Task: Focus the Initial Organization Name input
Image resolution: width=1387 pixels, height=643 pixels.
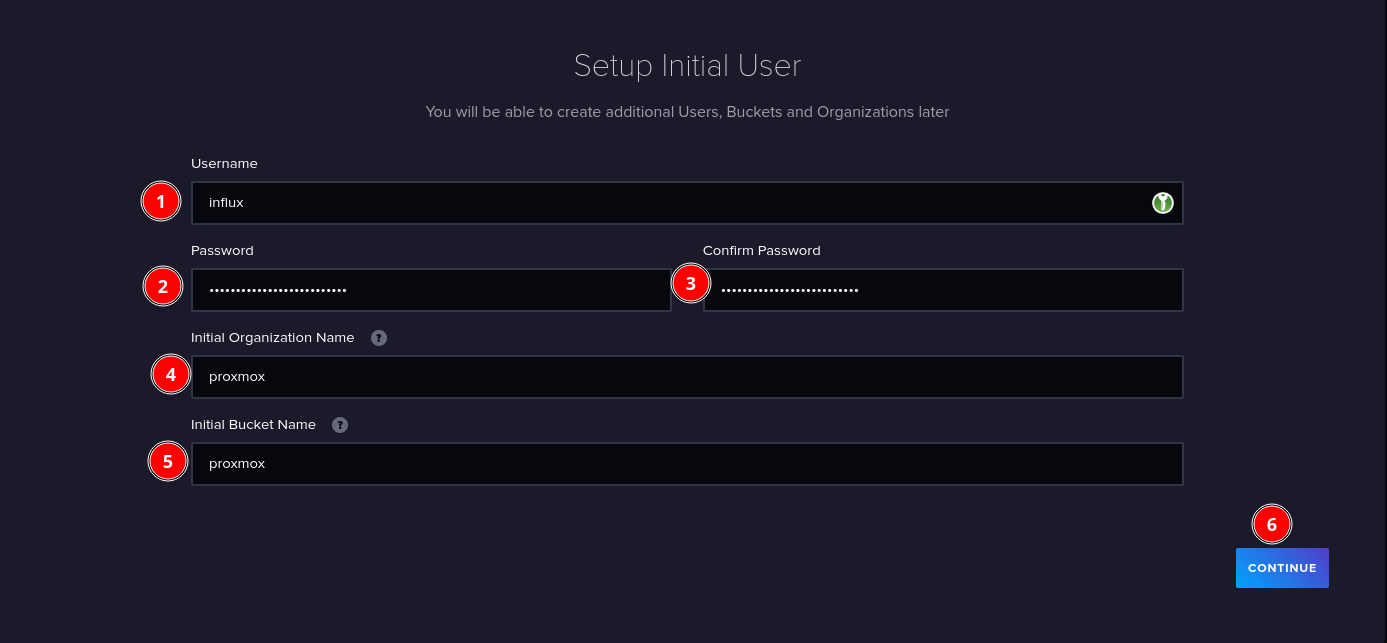Action: pos(686,377)
